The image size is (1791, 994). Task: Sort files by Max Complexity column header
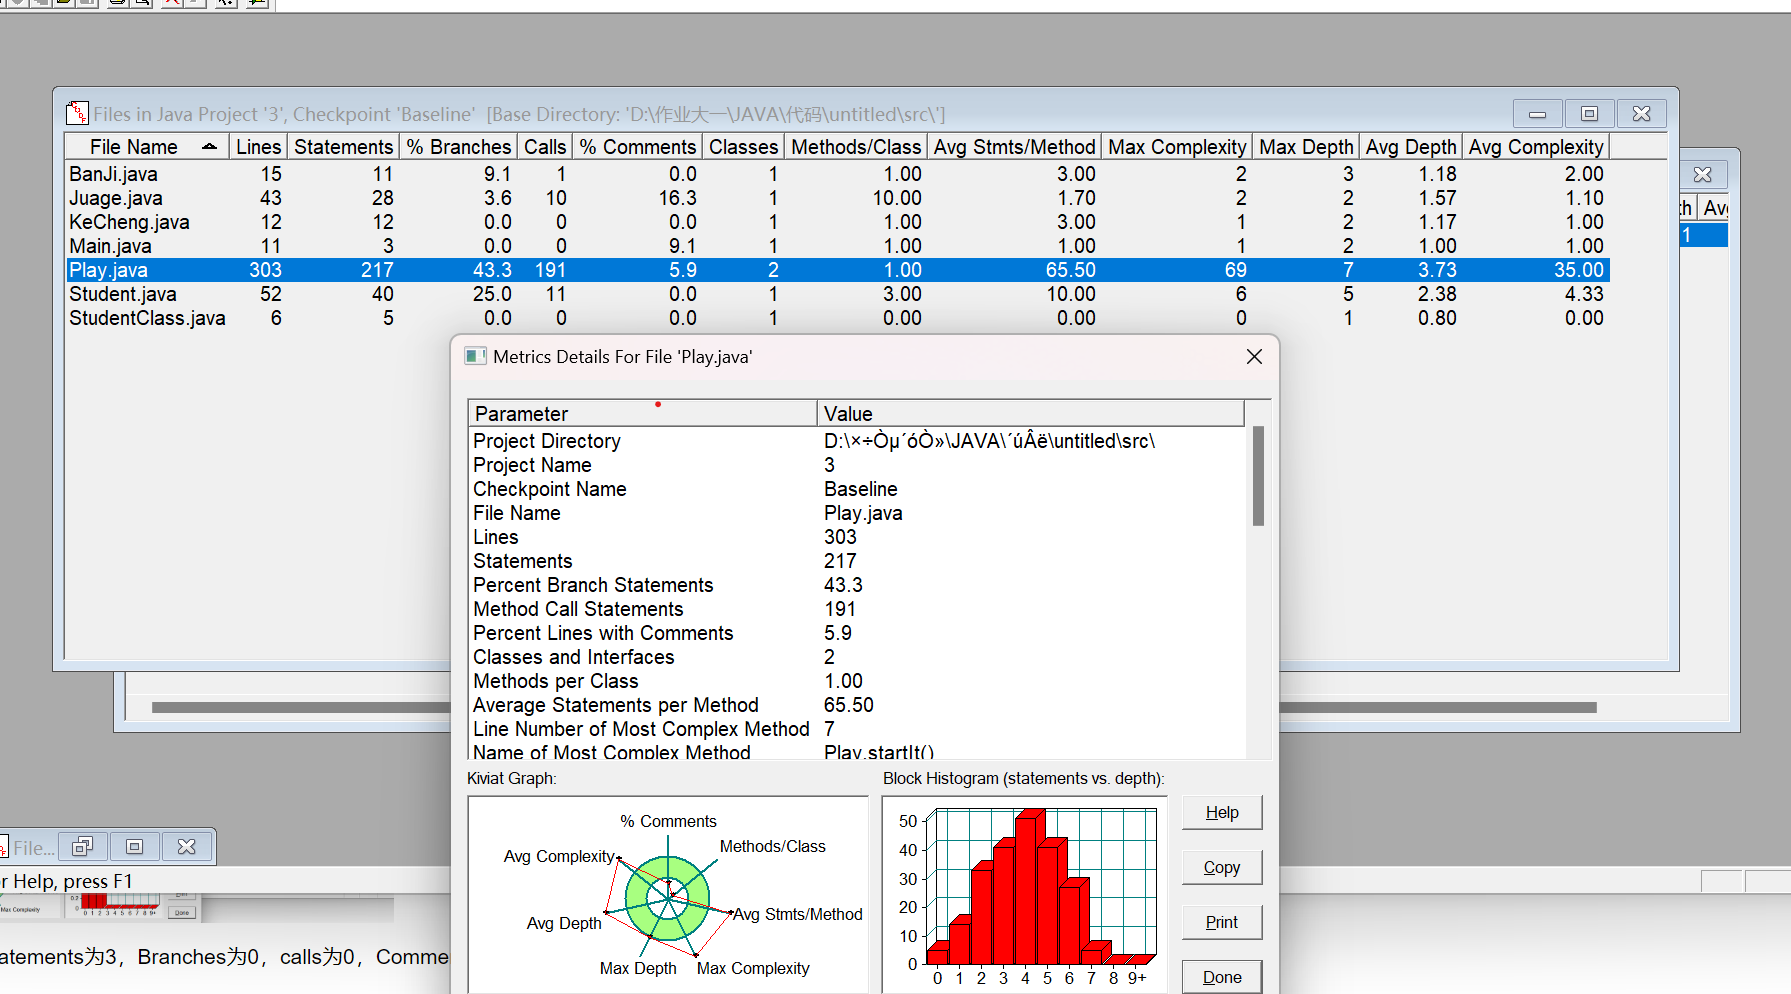[x=1176, y=147]
